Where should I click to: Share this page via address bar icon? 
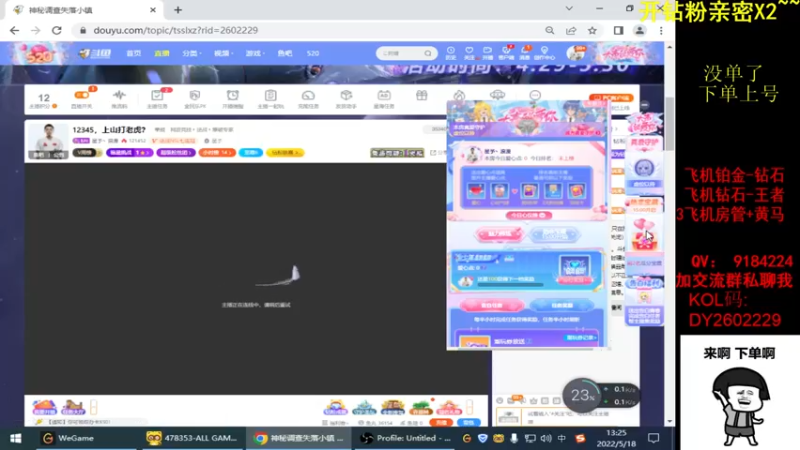coord(571,31)
